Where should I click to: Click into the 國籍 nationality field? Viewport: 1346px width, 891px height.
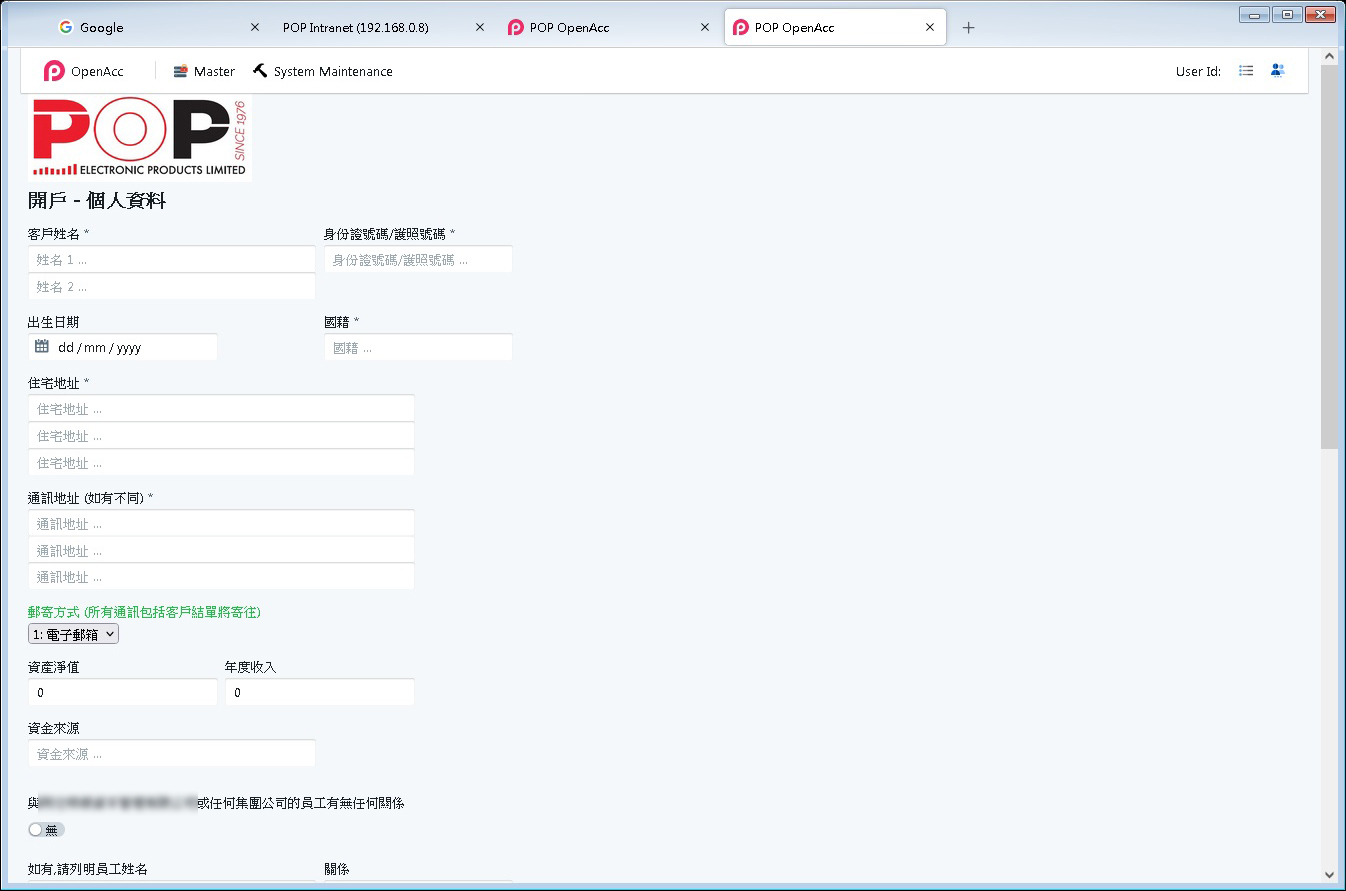pyautogui.click(x=418, y=348)
